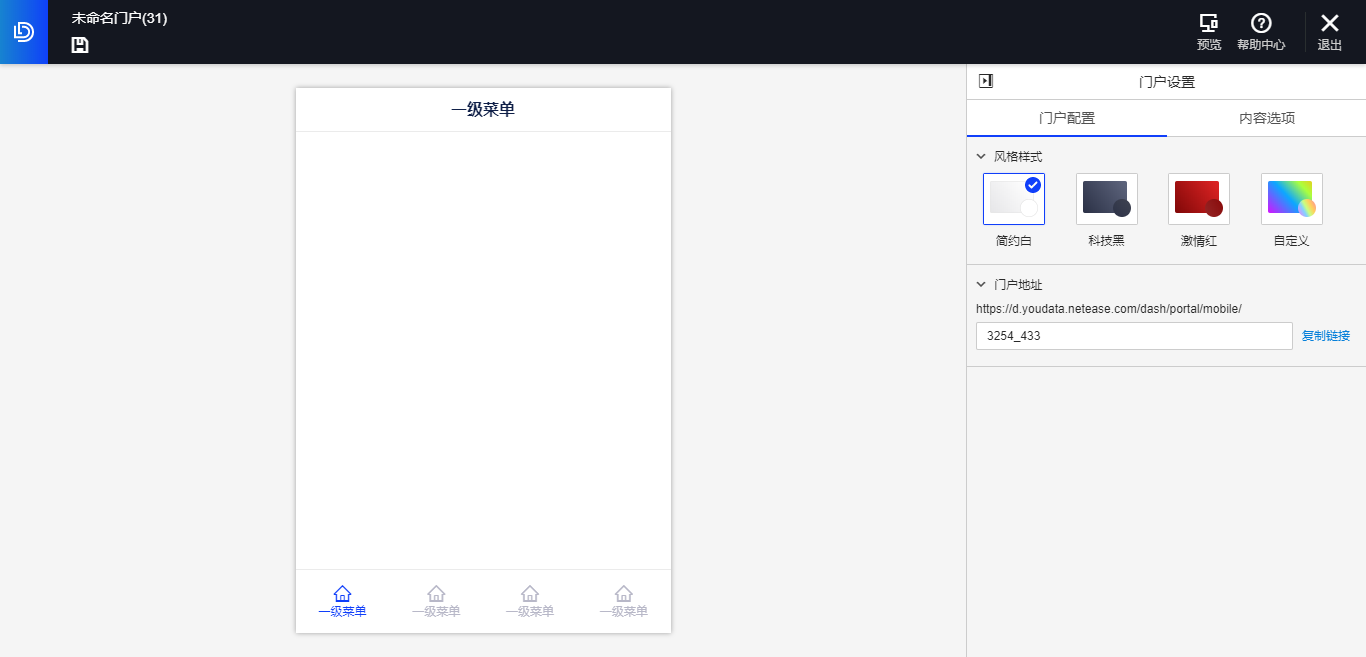The width and height of the screenshot is (1366, 657).
Task: Click the 激情红 label
Action: [1199, 241]
